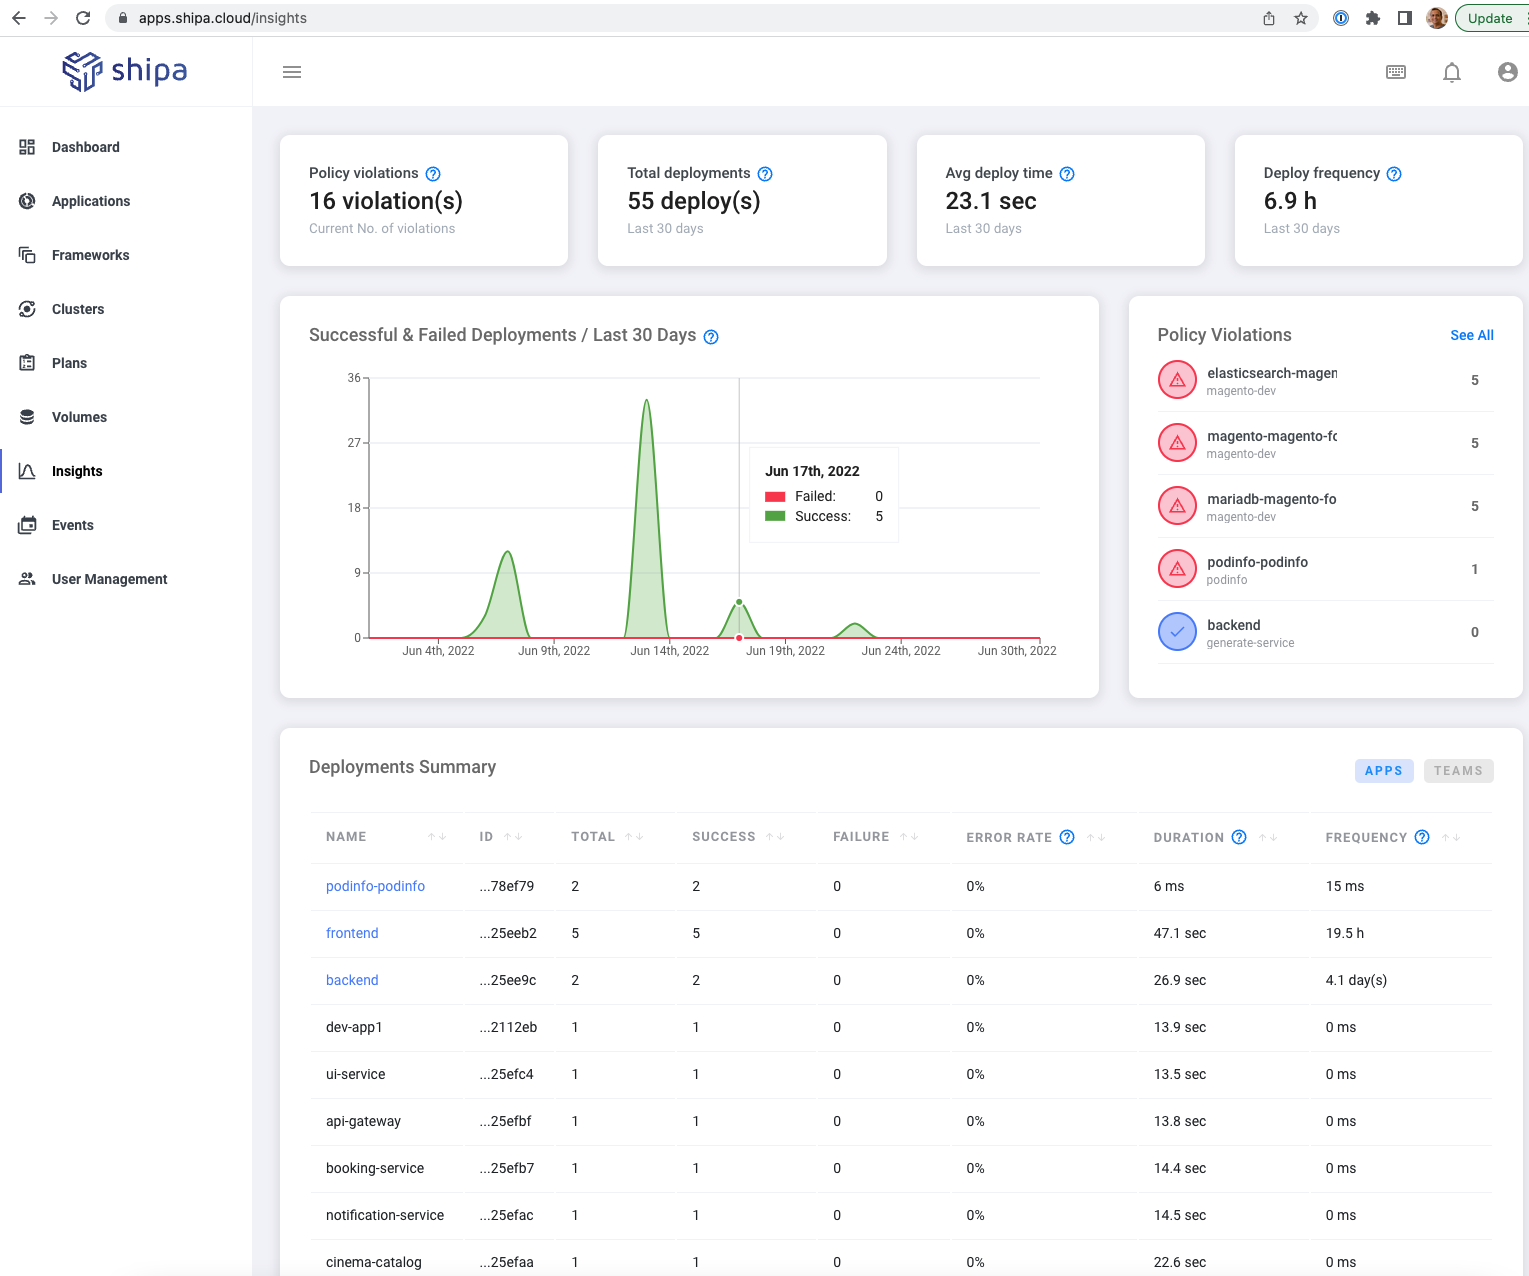1529x1276 pixels.
Task: Click warning icon for podinfo-podinfo violation
Action: tap(1177, 569)
